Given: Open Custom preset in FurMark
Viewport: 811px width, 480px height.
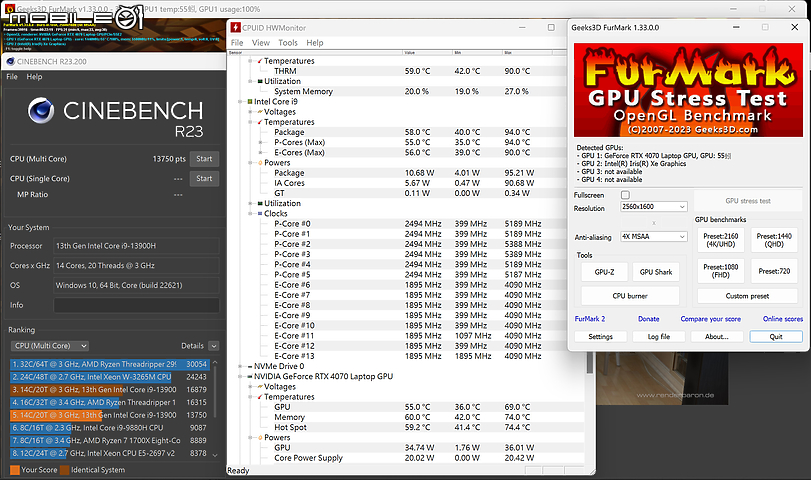Looking at the screenshot, I should point(747,296).
